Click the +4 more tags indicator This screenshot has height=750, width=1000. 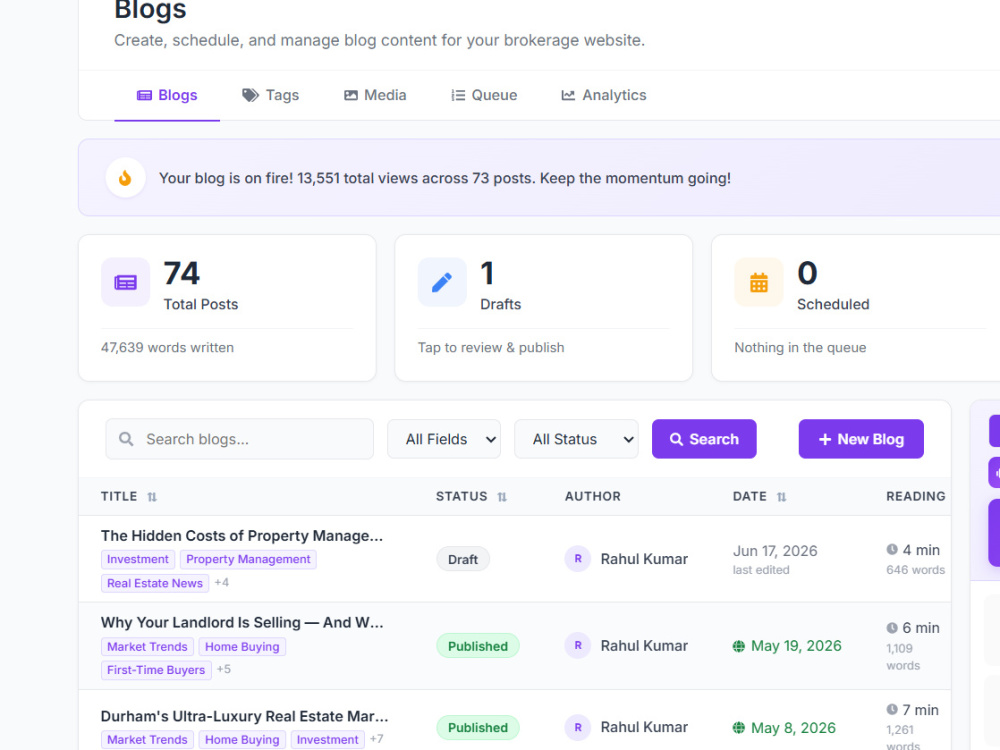[222, 582]
